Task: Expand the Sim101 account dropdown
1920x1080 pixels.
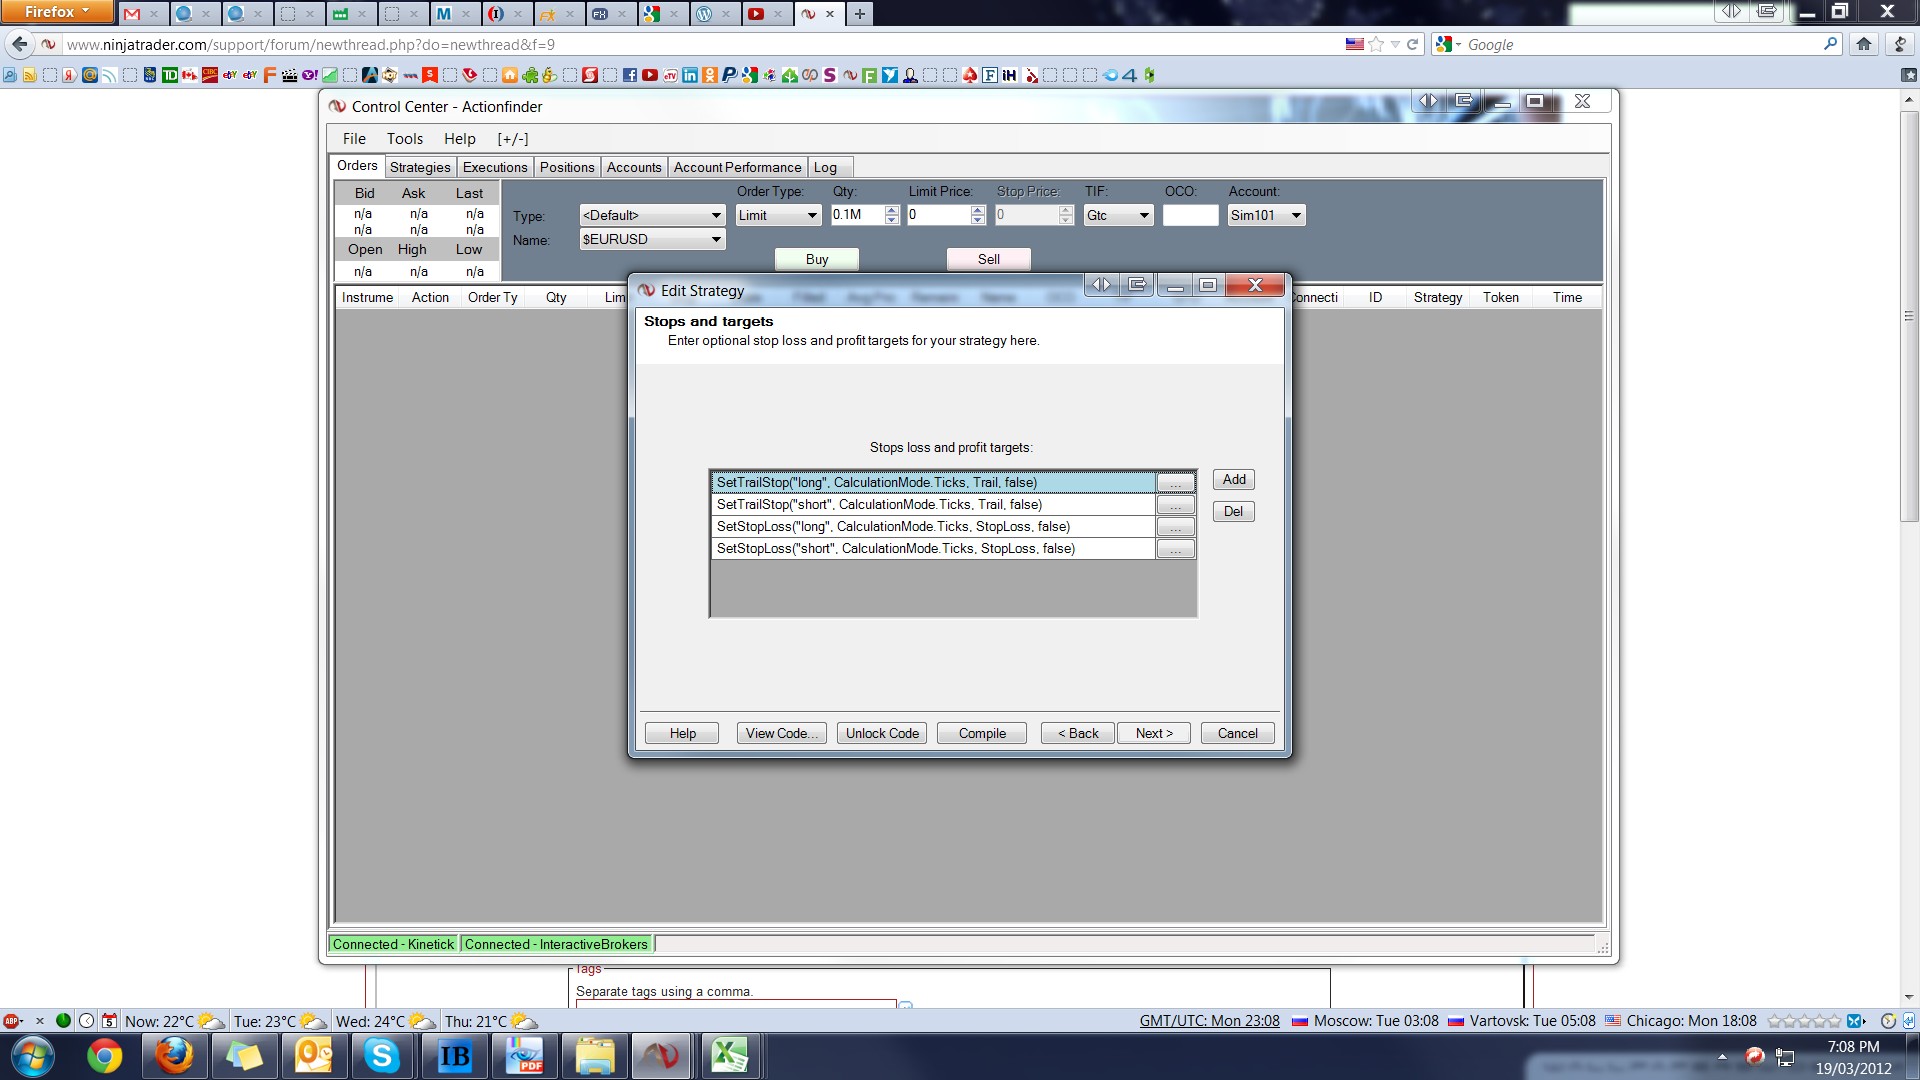Action: (1296, 216)
